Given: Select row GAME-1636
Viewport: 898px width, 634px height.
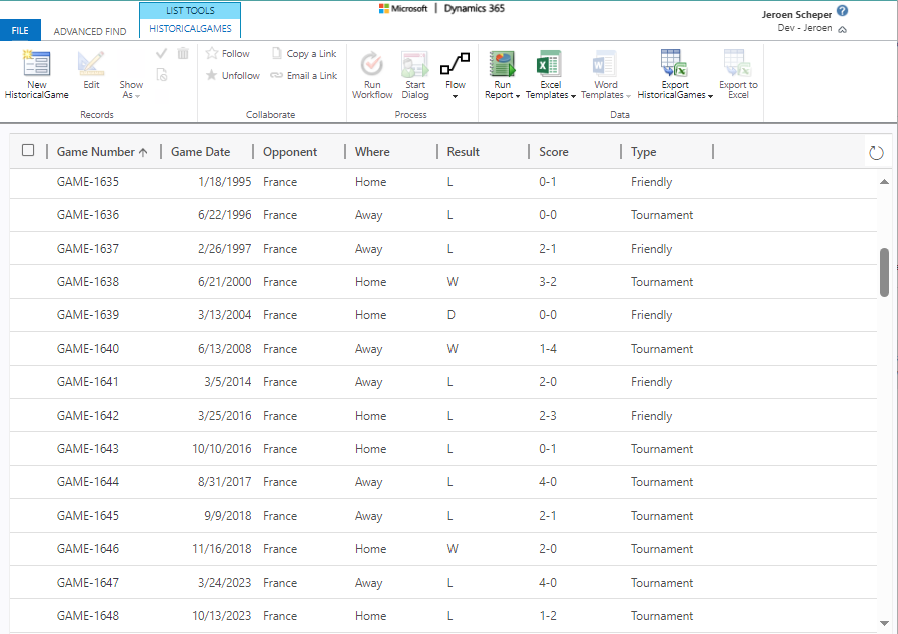Looking at the screenshot, I should [x=443, y=215].
